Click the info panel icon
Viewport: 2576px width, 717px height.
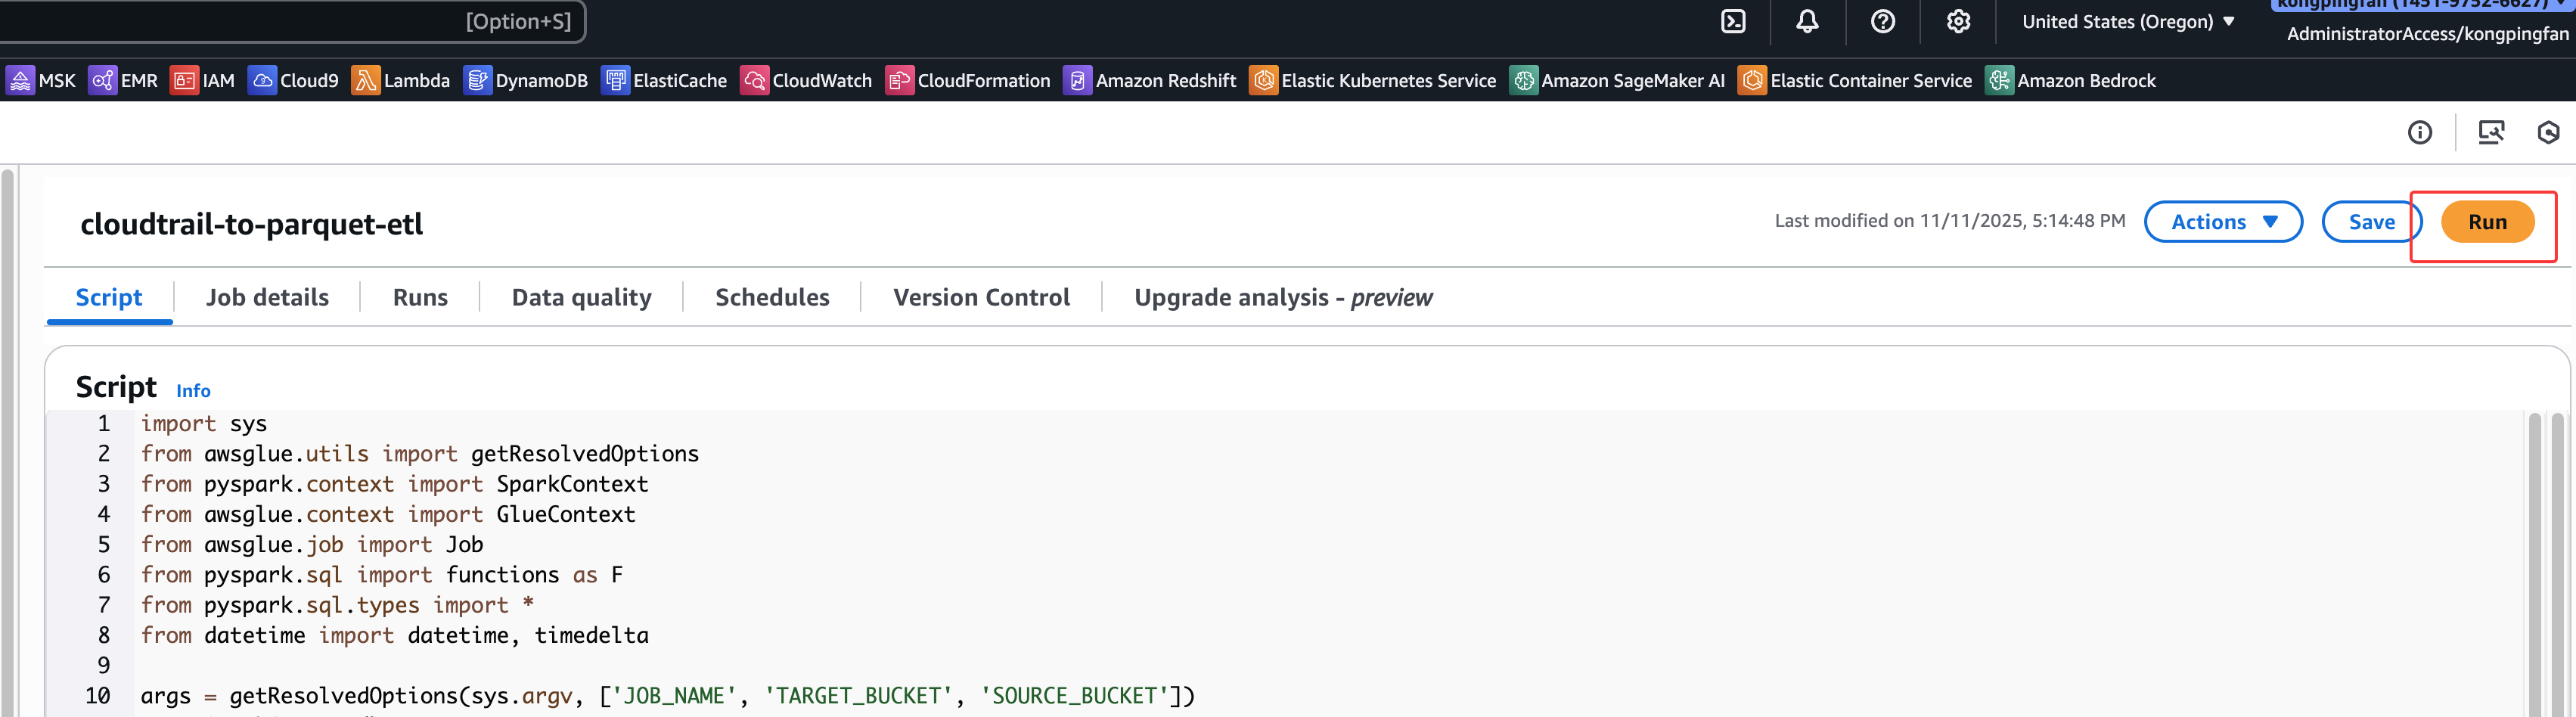[2419, 133]
